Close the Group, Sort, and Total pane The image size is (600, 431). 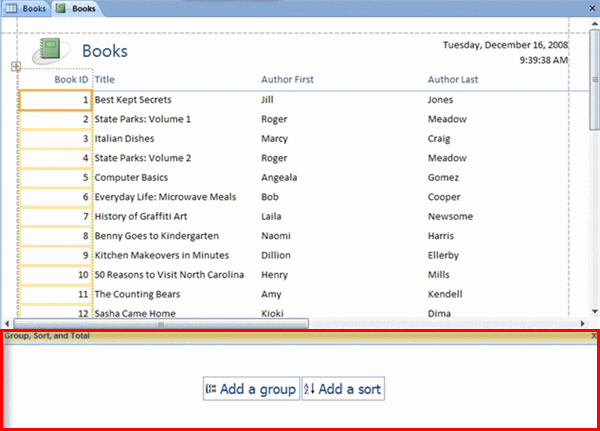pyautogui.click(x=594, y=336)
